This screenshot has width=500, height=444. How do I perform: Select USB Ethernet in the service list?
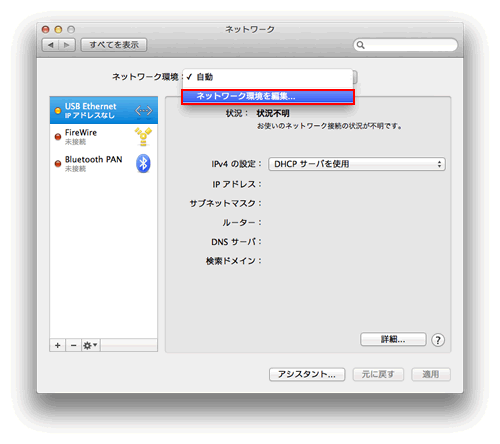point(104,110)
